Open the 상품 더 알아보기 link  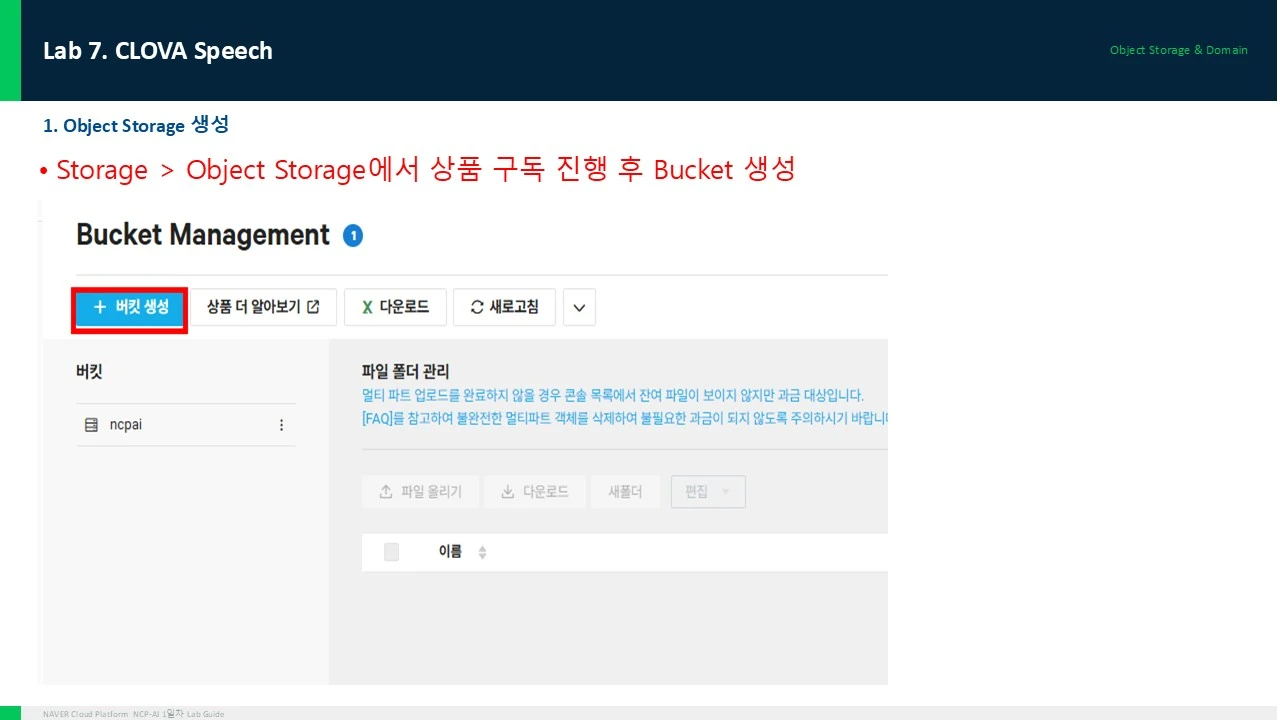(264, 308)
